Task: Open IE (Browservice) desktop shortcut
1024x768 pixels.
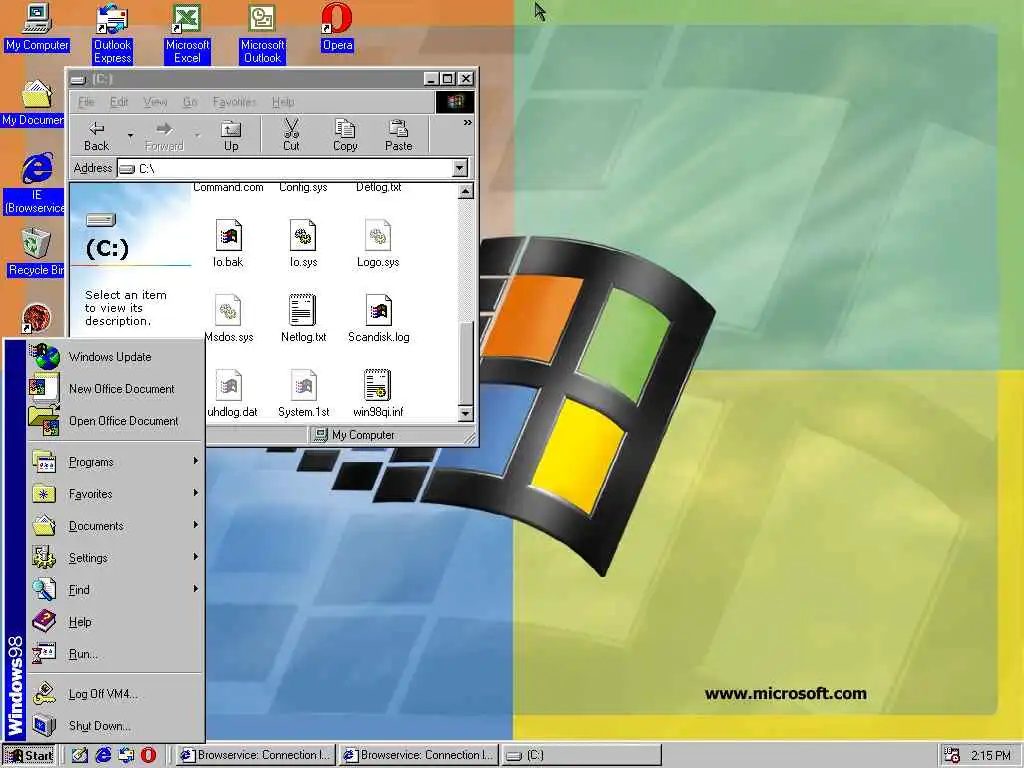Action: coord(35,183)
